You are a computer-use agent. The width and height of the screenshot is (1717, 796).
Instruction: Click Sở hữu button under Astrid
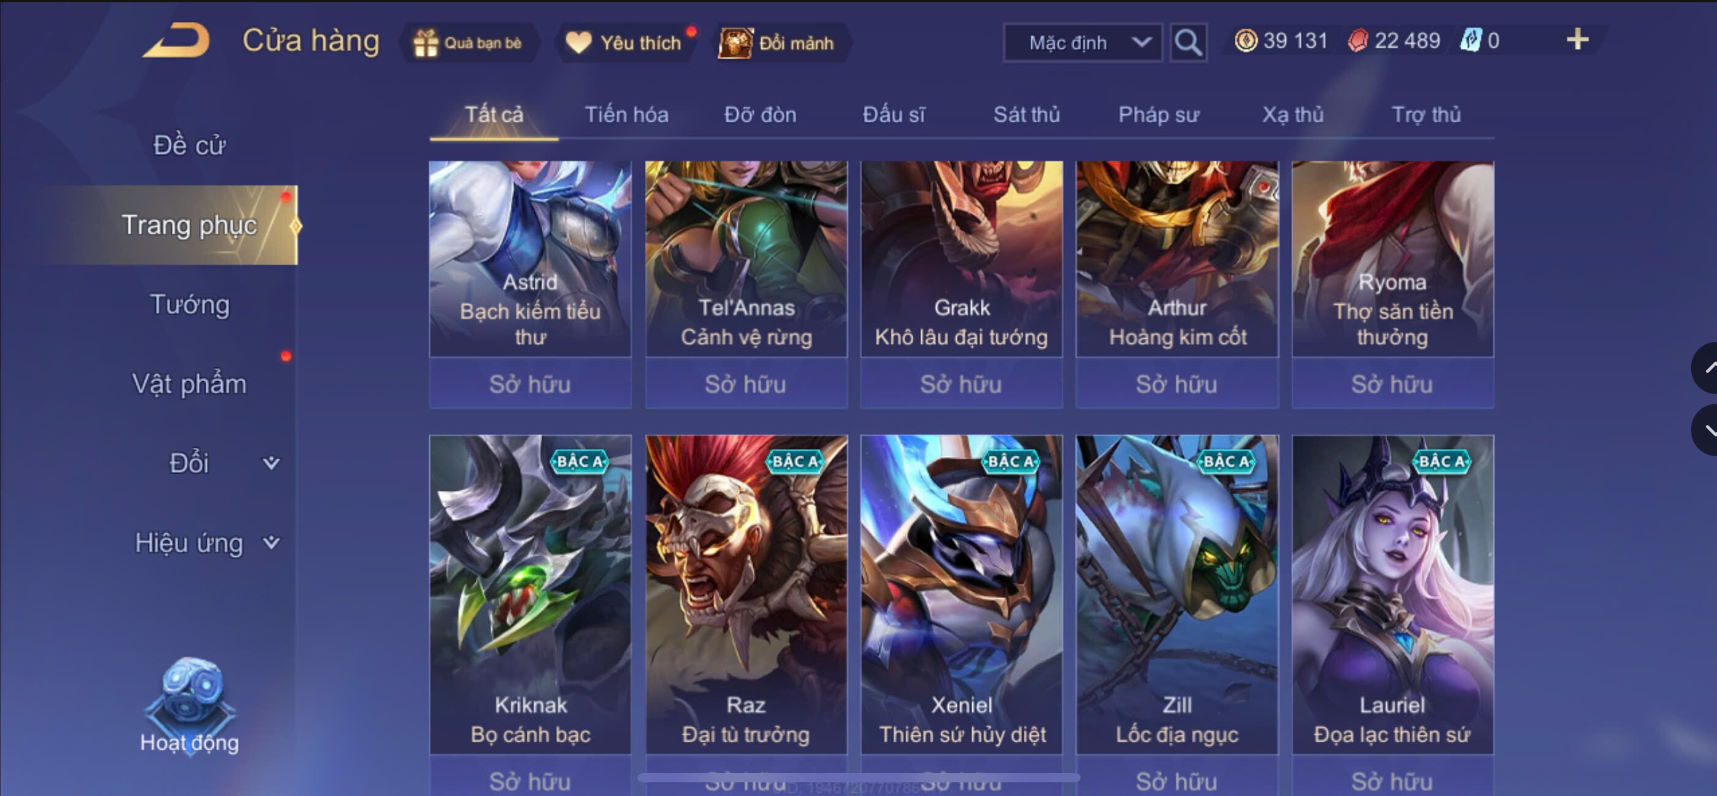530,384
